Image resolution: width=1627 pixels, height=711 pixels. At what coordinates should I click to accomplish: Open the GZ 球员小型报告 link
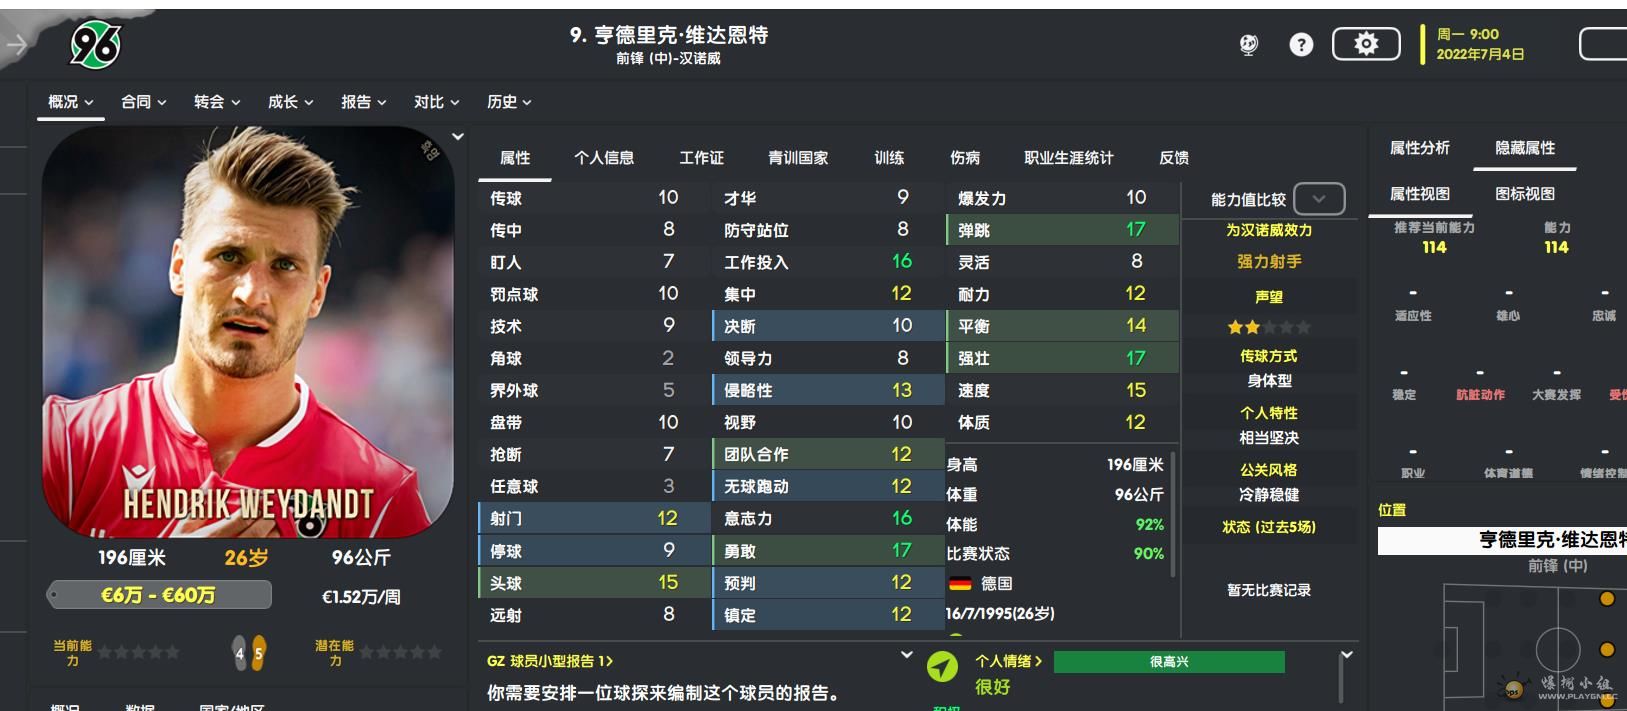click(x=549, y=661)
